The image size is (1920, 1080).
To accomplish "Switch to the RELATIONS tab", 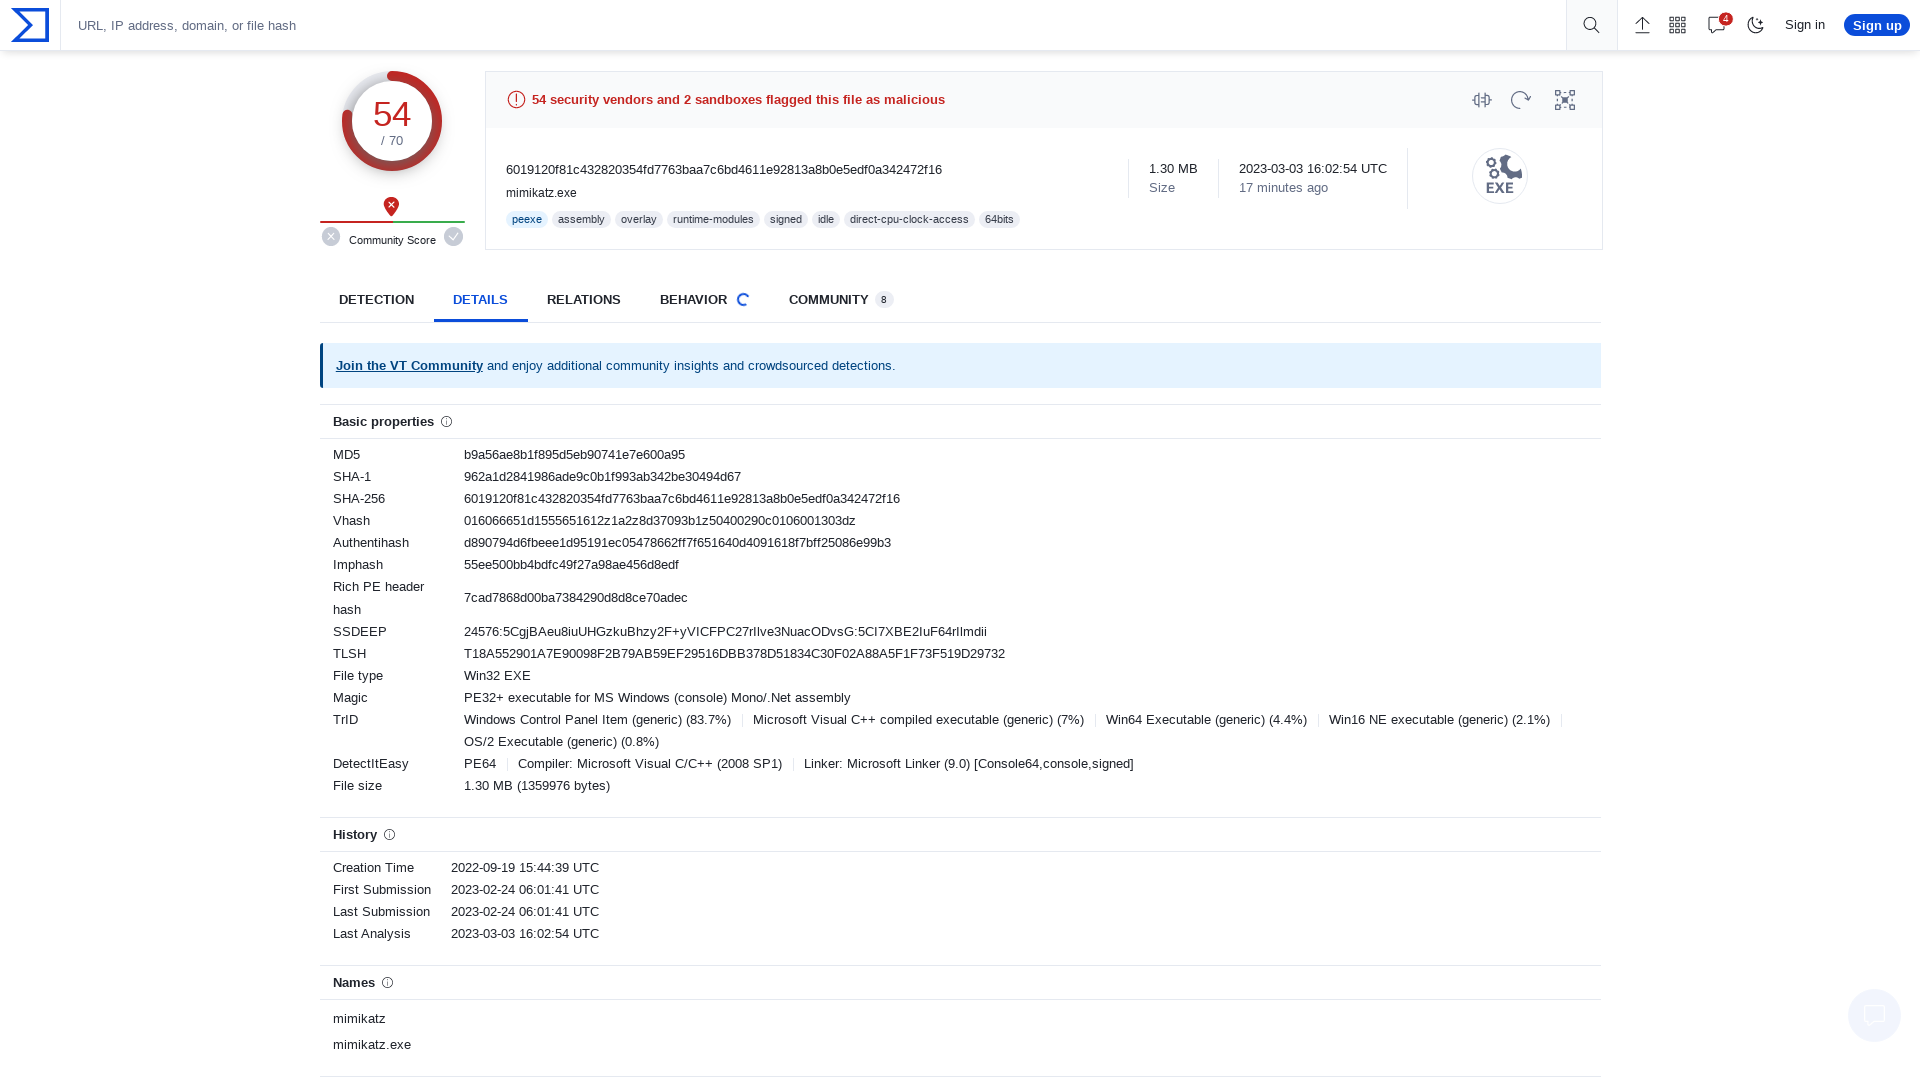I will click(x=583, y=298).
